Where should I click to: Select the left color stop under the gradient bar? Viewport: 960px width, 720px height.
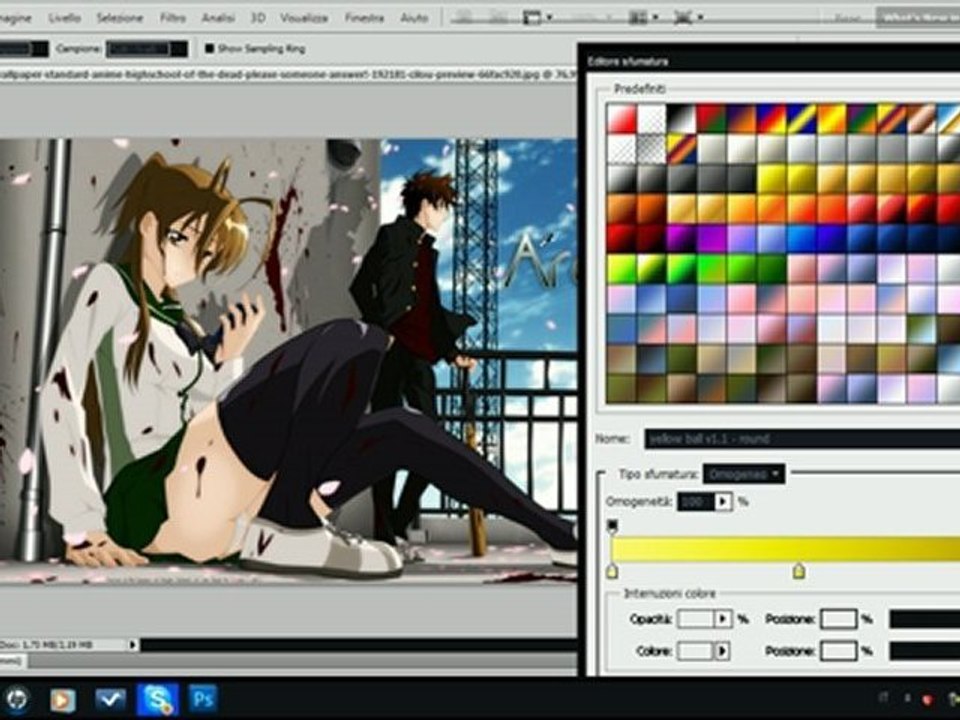pos(612,571)
